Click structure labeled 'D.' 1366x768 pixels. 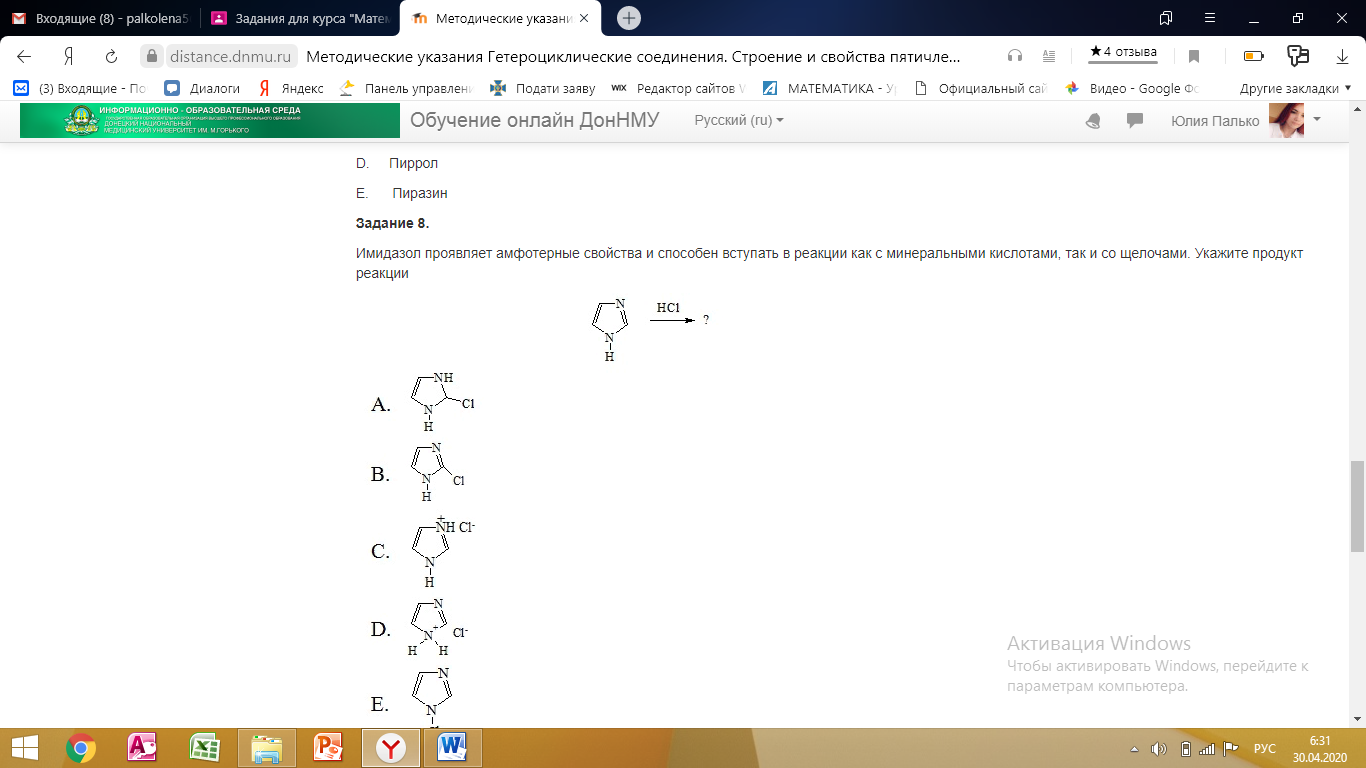point(437,627)
